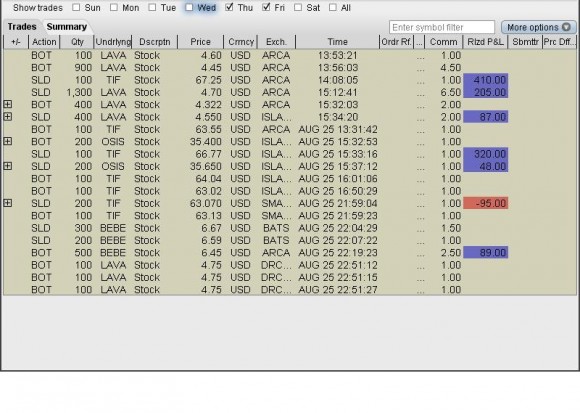
Task: Sort by the Undrlyng column header
Action: pos(113,42)
